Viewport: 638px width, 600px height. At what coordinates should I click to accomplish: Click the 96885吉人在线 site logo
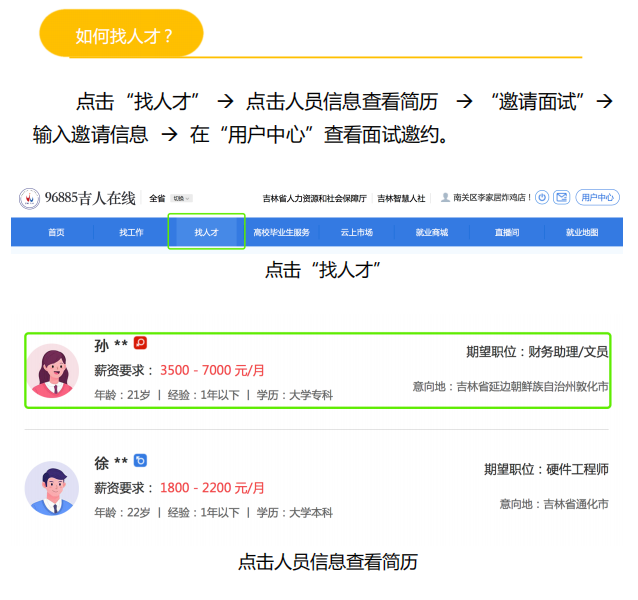point(77,198)
